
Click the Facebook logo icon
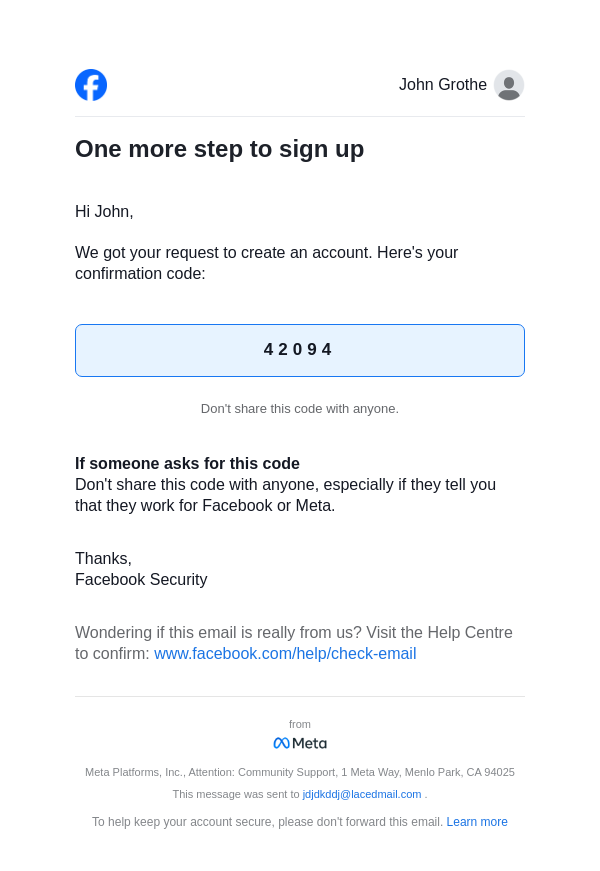pyautogui.click(x=91, y=85)
